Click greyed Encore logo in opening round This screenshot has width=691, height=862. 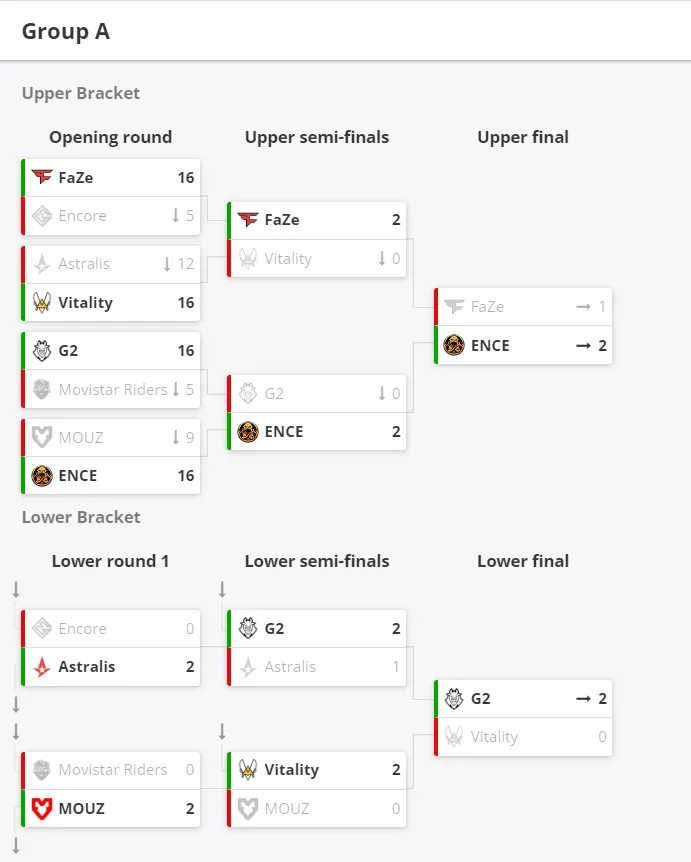pos(42,216)
